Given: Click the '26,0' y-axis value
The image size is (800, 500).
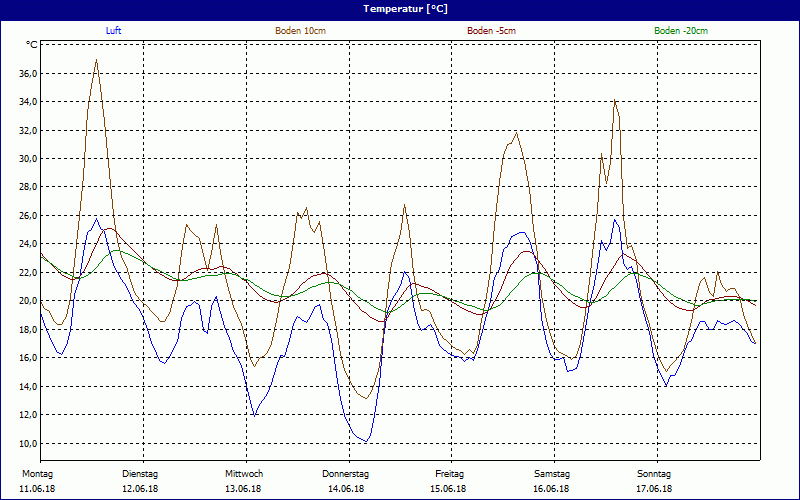Looking at the screenshot, I should pos(28,215).
